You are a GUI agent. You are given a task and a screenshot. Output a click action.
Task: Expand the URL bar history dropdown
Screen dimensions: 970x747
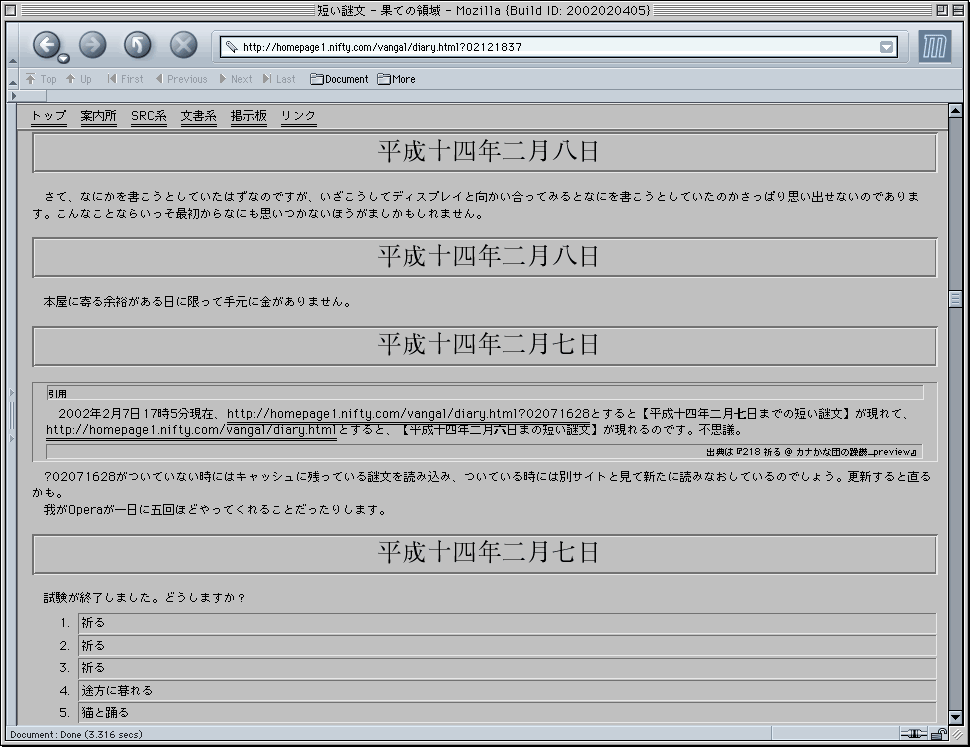(886, 47)
